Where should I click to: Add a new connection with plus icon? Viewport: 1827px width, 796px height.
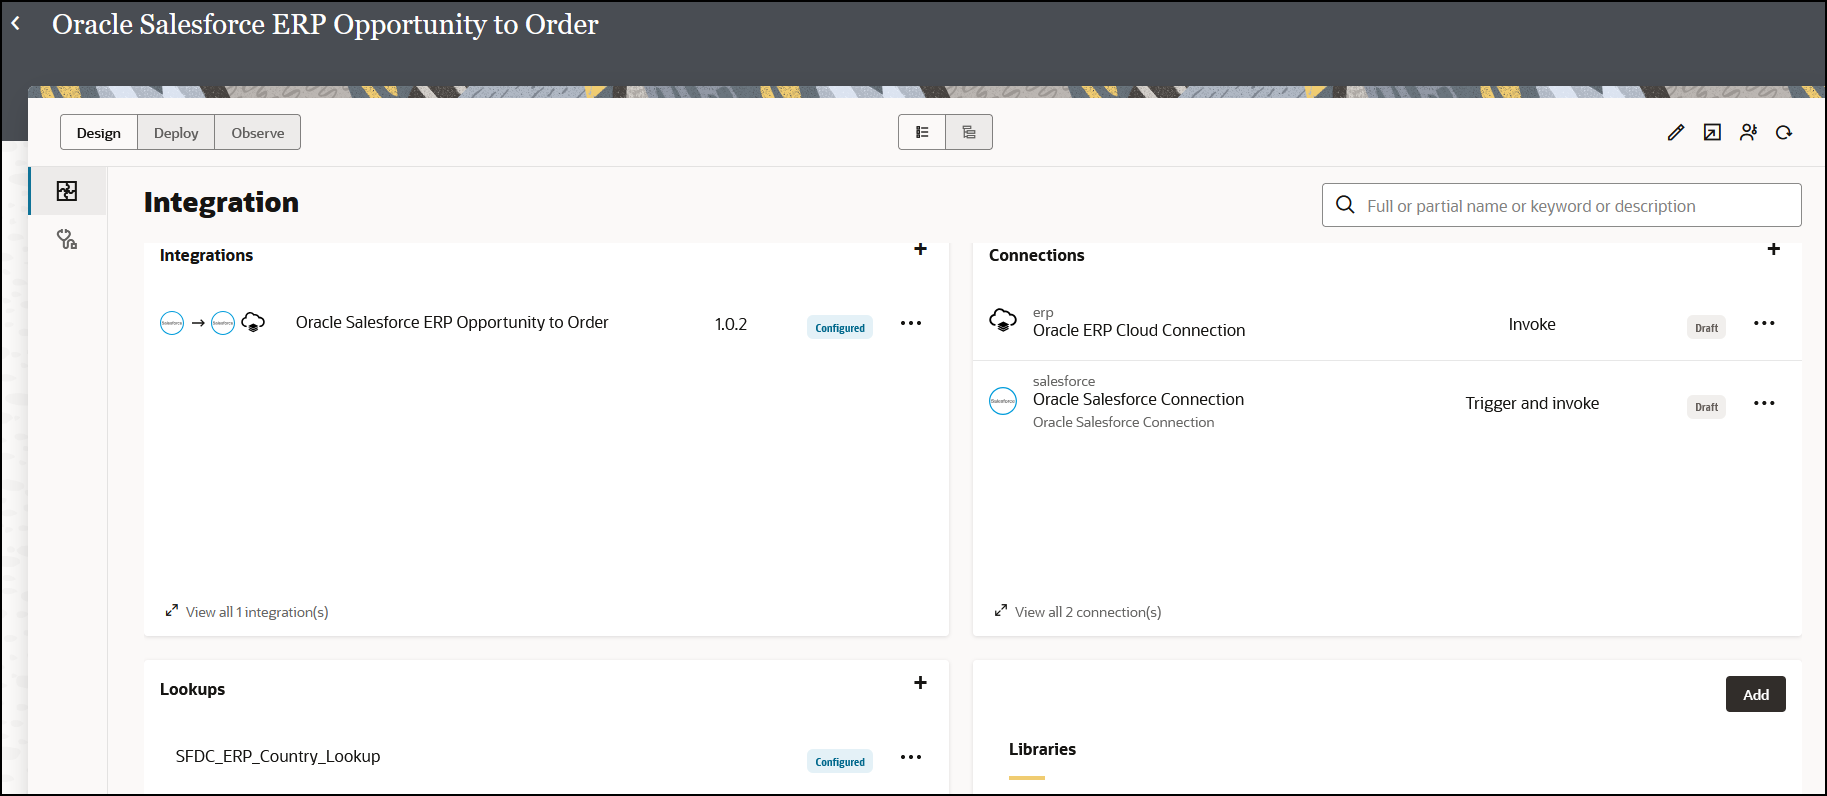(1774, 249)
